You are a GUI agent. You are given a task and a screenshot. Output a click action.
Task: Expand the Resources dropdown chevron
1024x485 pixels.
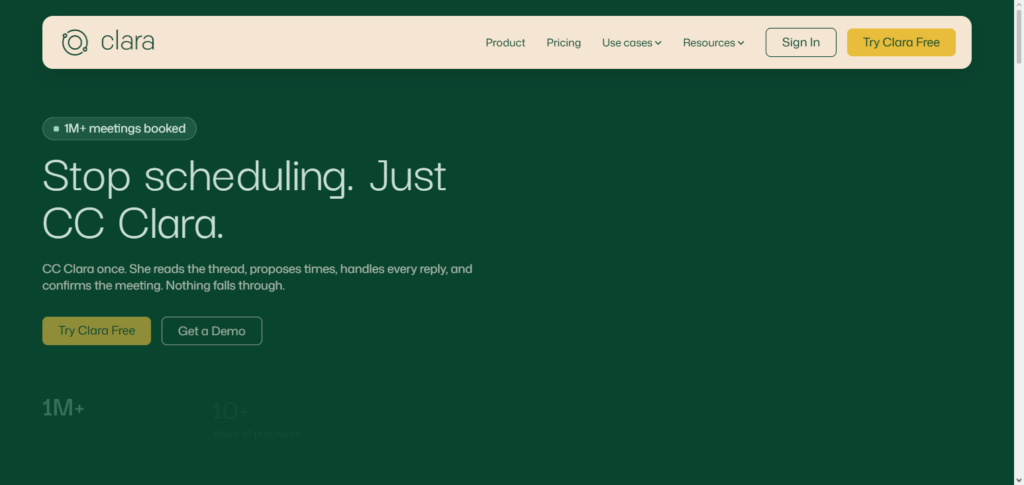click(741, 43)
